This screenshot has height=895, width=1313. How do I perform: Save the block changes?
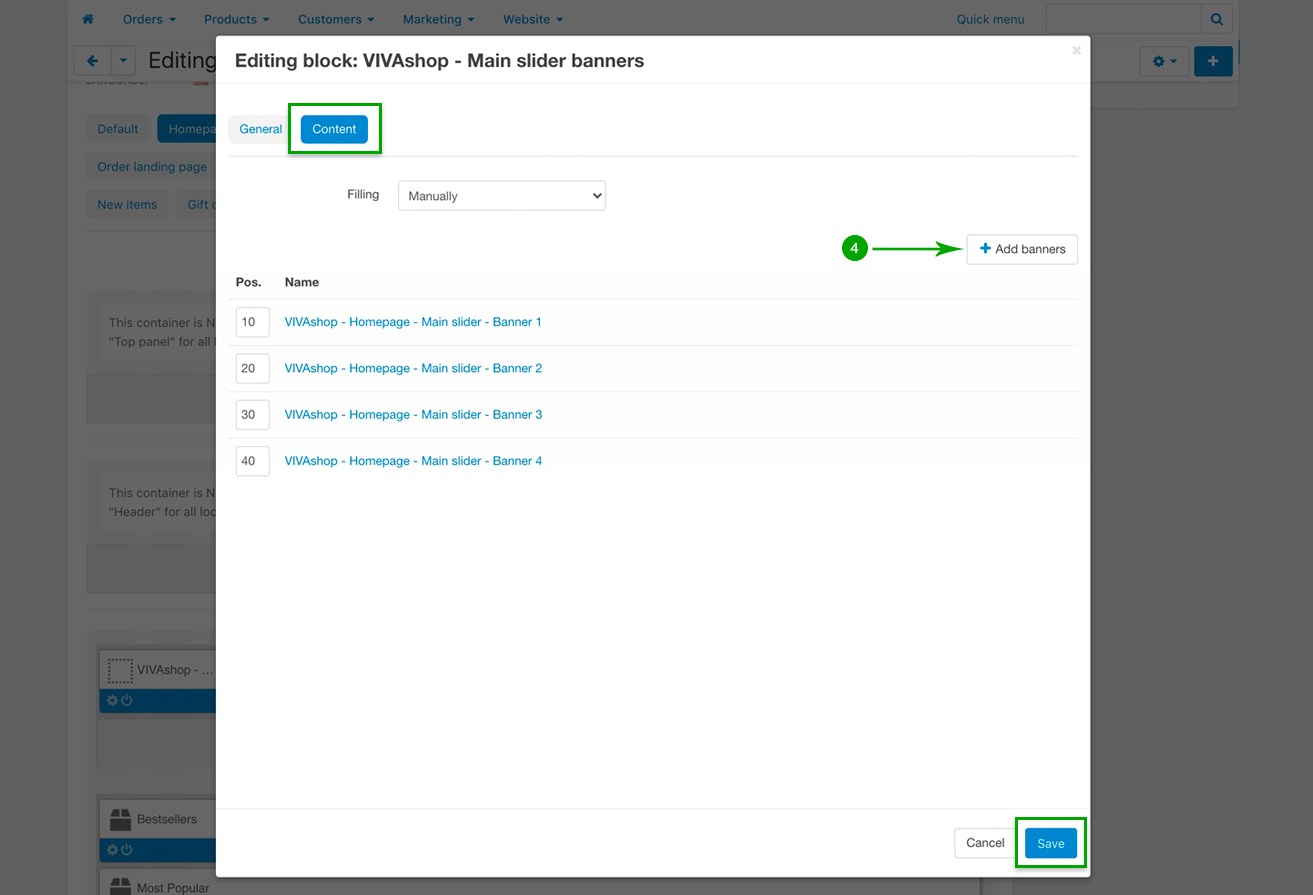coord(1050,843)
